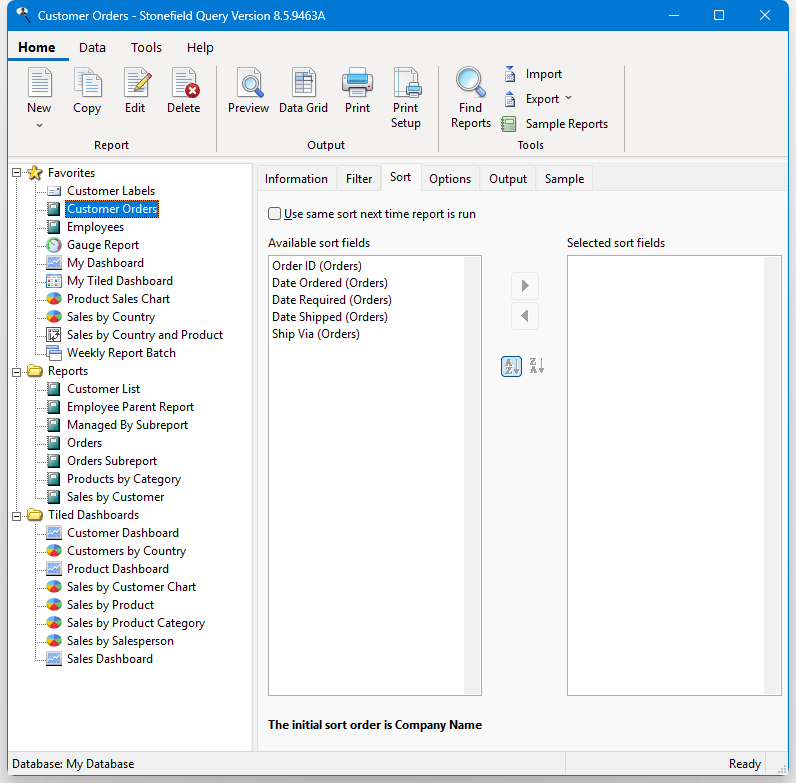Open the New report dropdown arrow

tap(39, 126)
